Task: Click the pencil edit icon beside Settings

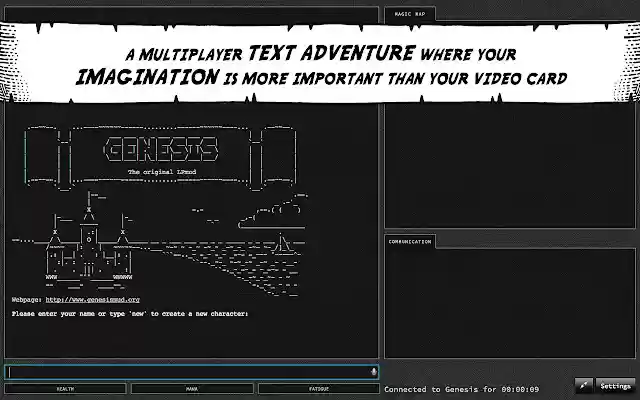Action: click(584, 385)
